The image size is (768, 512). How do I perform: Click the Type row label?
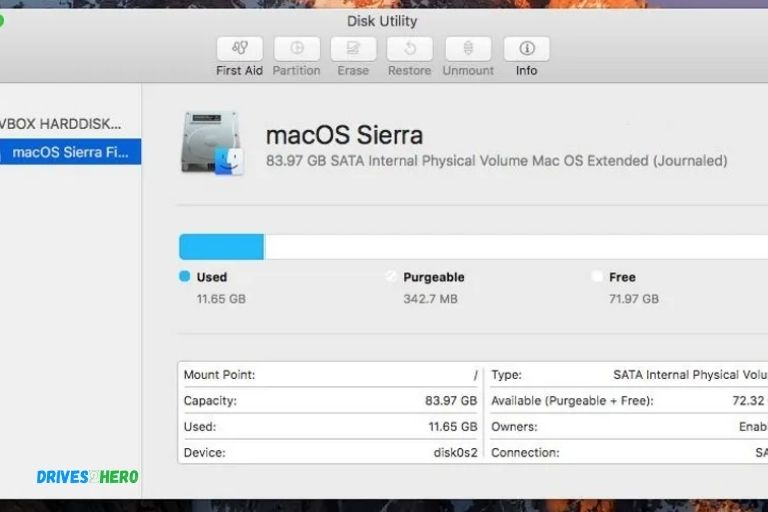(506, 375)
